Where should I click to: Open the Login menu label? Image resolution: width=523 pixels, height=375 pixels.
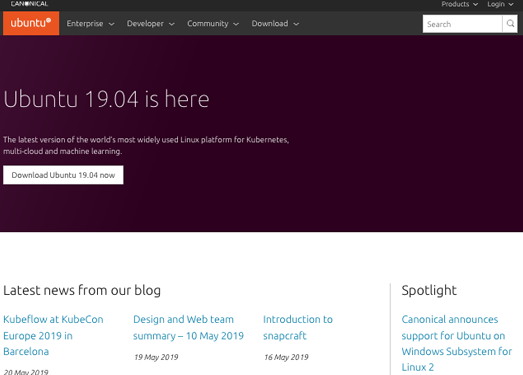(x=496, y=4)
